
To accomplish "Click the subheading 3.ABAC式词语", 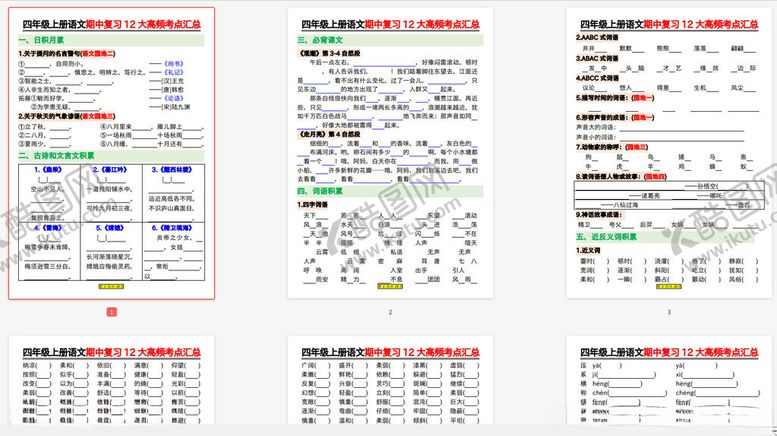I will pyautogui.click(x=597, y=58).
